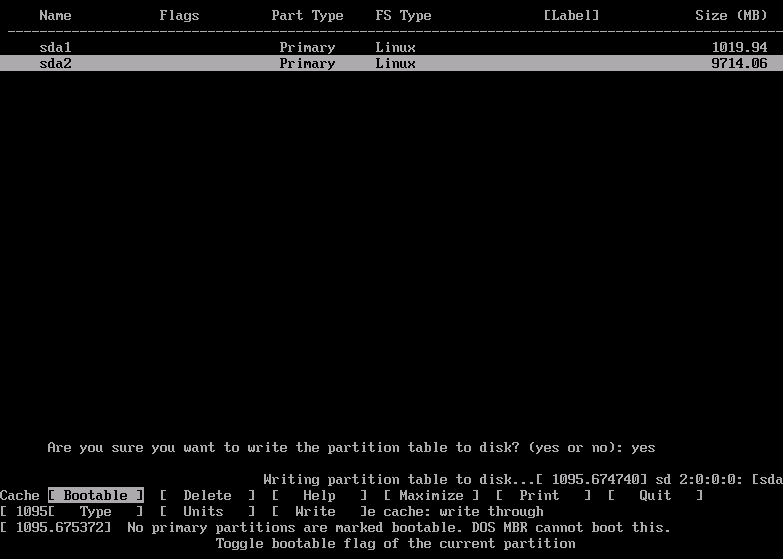783x559 pixels.
Task: Click the [ 1095.674740] kernel timestamp
Action: tap(591, 480)
